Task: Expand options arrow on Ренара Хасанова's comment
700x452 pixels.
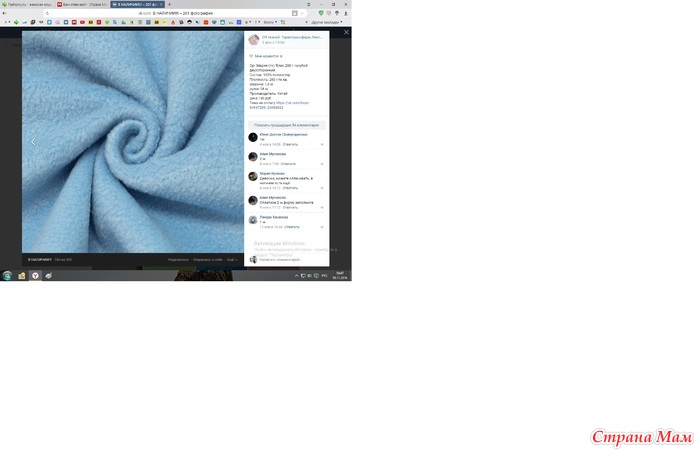Action: point(322,227)
